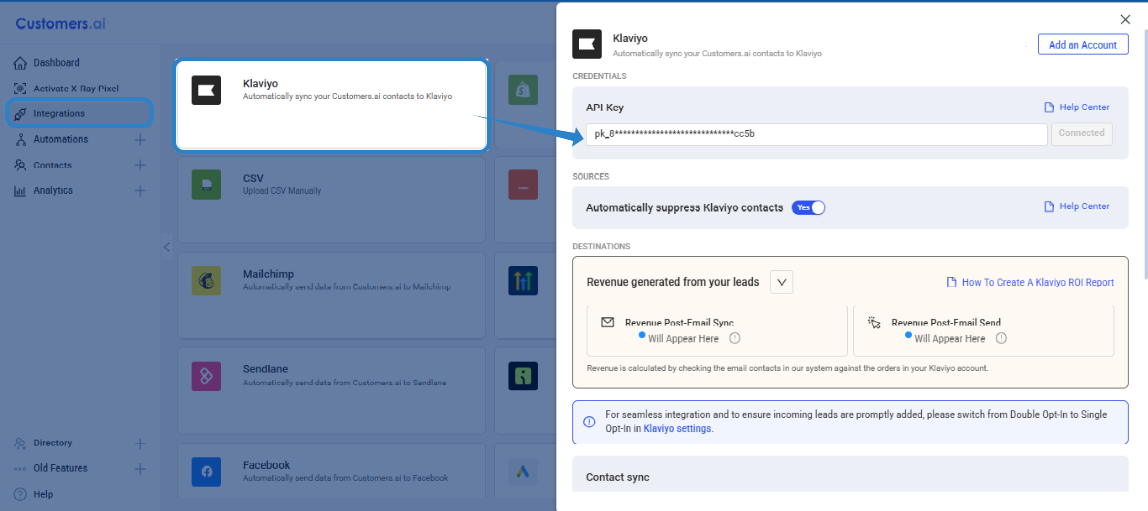This screenshot has height=511, width=1148.
Task: Open How To Create A Klaviyo ROI Report
Action: [1031, 282]
